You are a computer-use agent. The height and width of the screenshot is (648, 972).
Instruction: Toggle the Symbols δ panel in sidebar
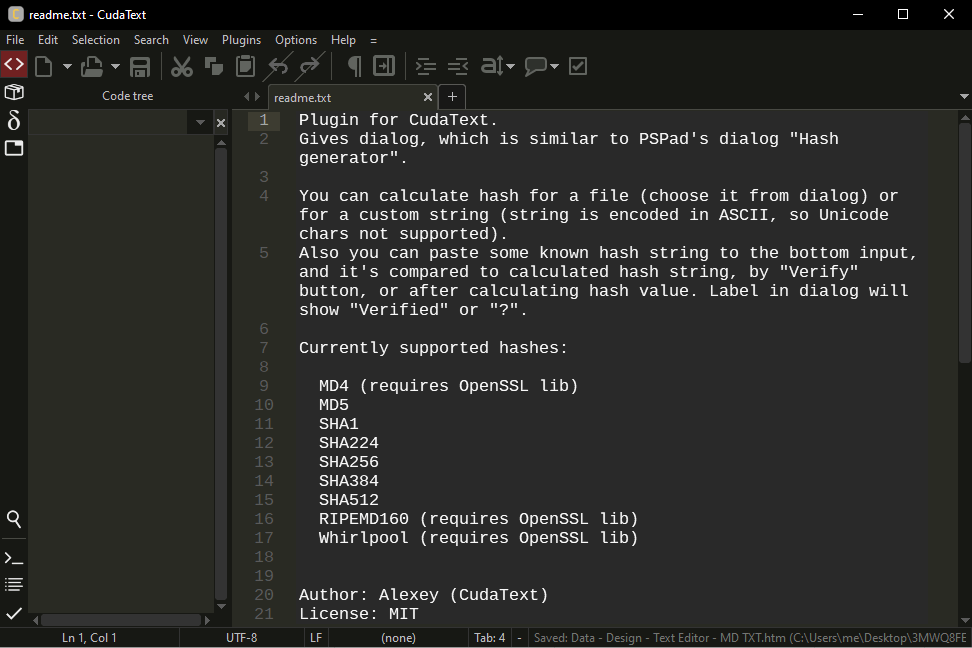click(x=14, y=120)
